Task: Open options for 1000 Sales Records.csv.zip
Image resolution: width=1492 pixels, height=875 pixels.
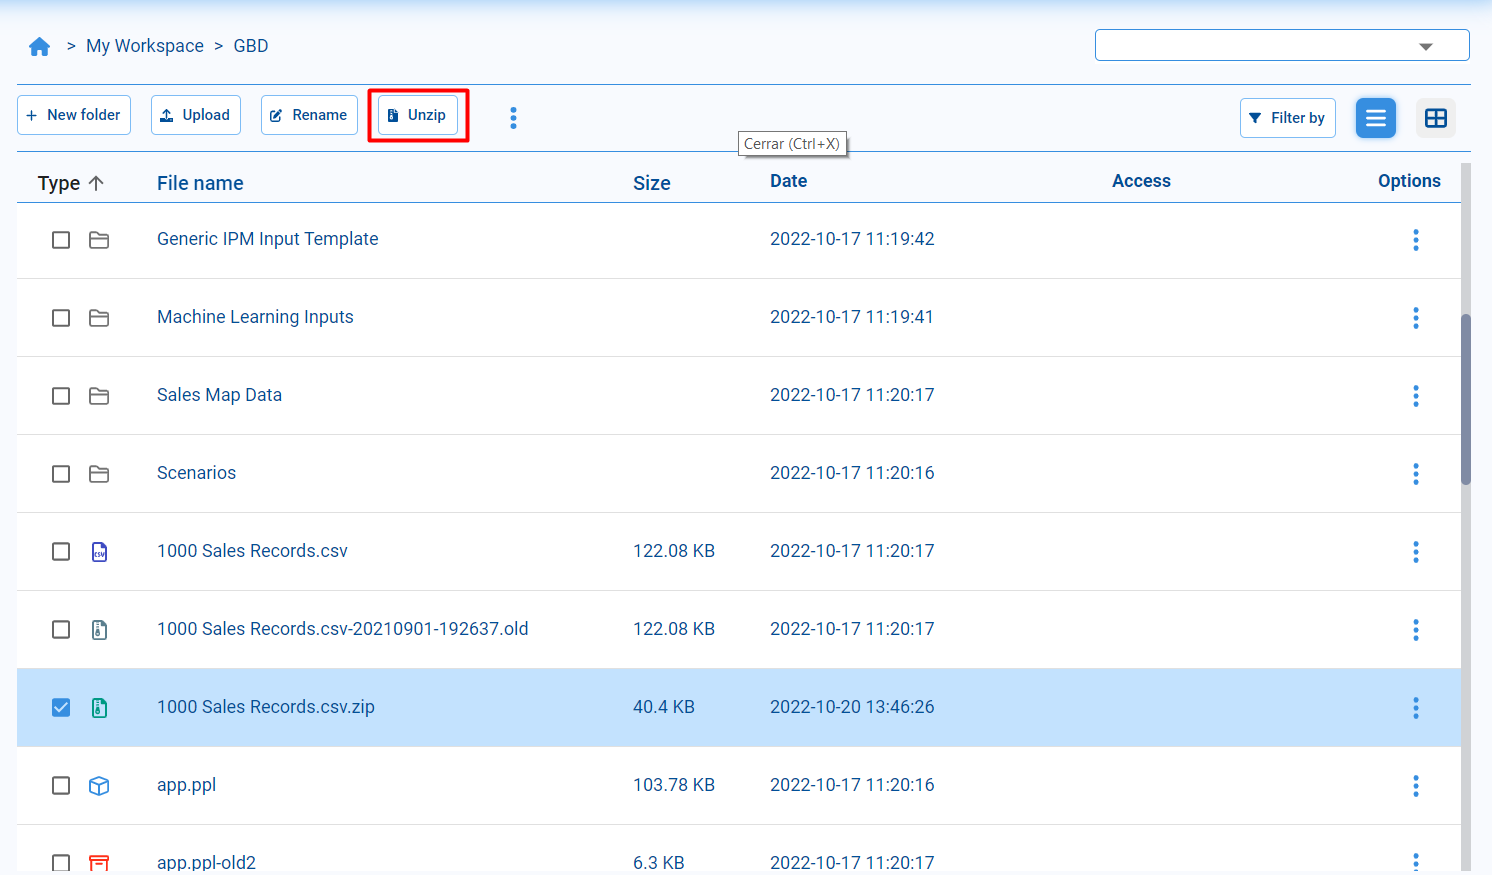Action: point(1415,708)
